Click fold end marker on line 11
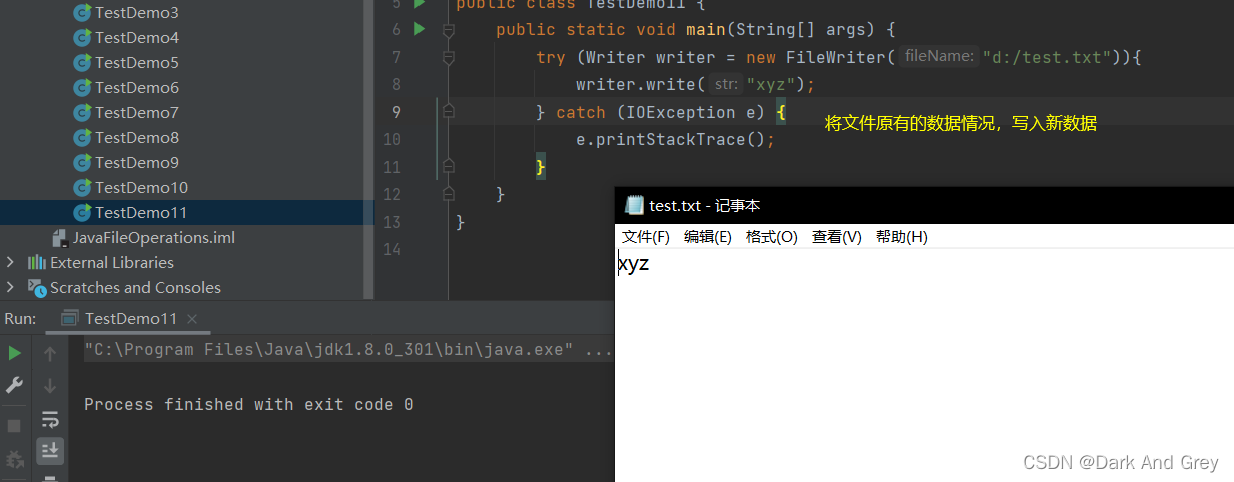1234x482 pixels. (449, 165)
